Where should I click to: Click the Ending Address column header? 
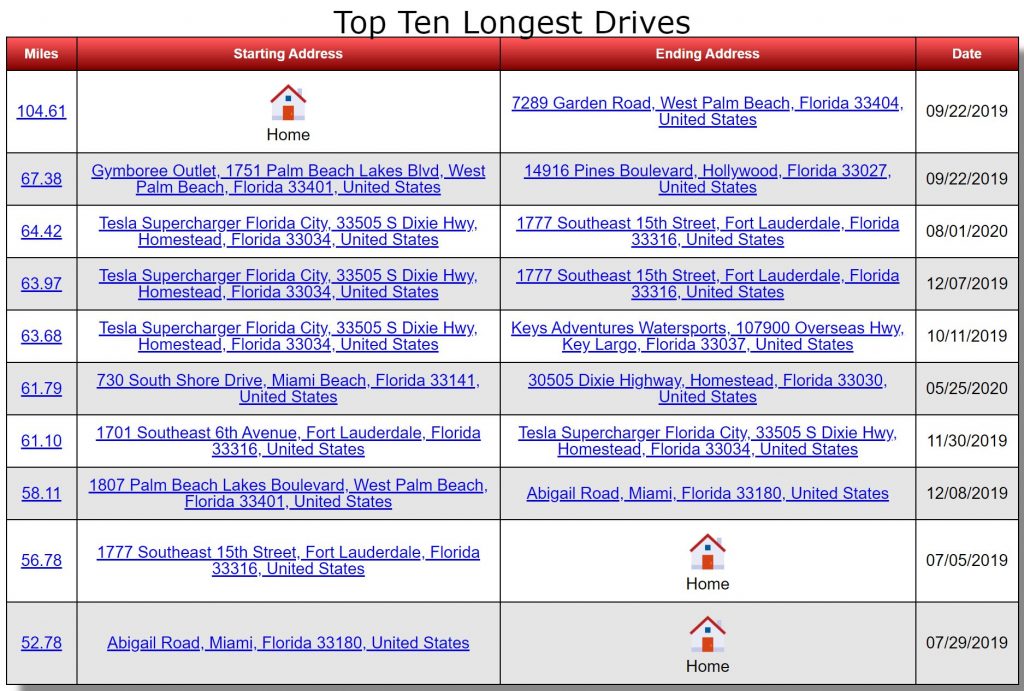coord(707,54)
